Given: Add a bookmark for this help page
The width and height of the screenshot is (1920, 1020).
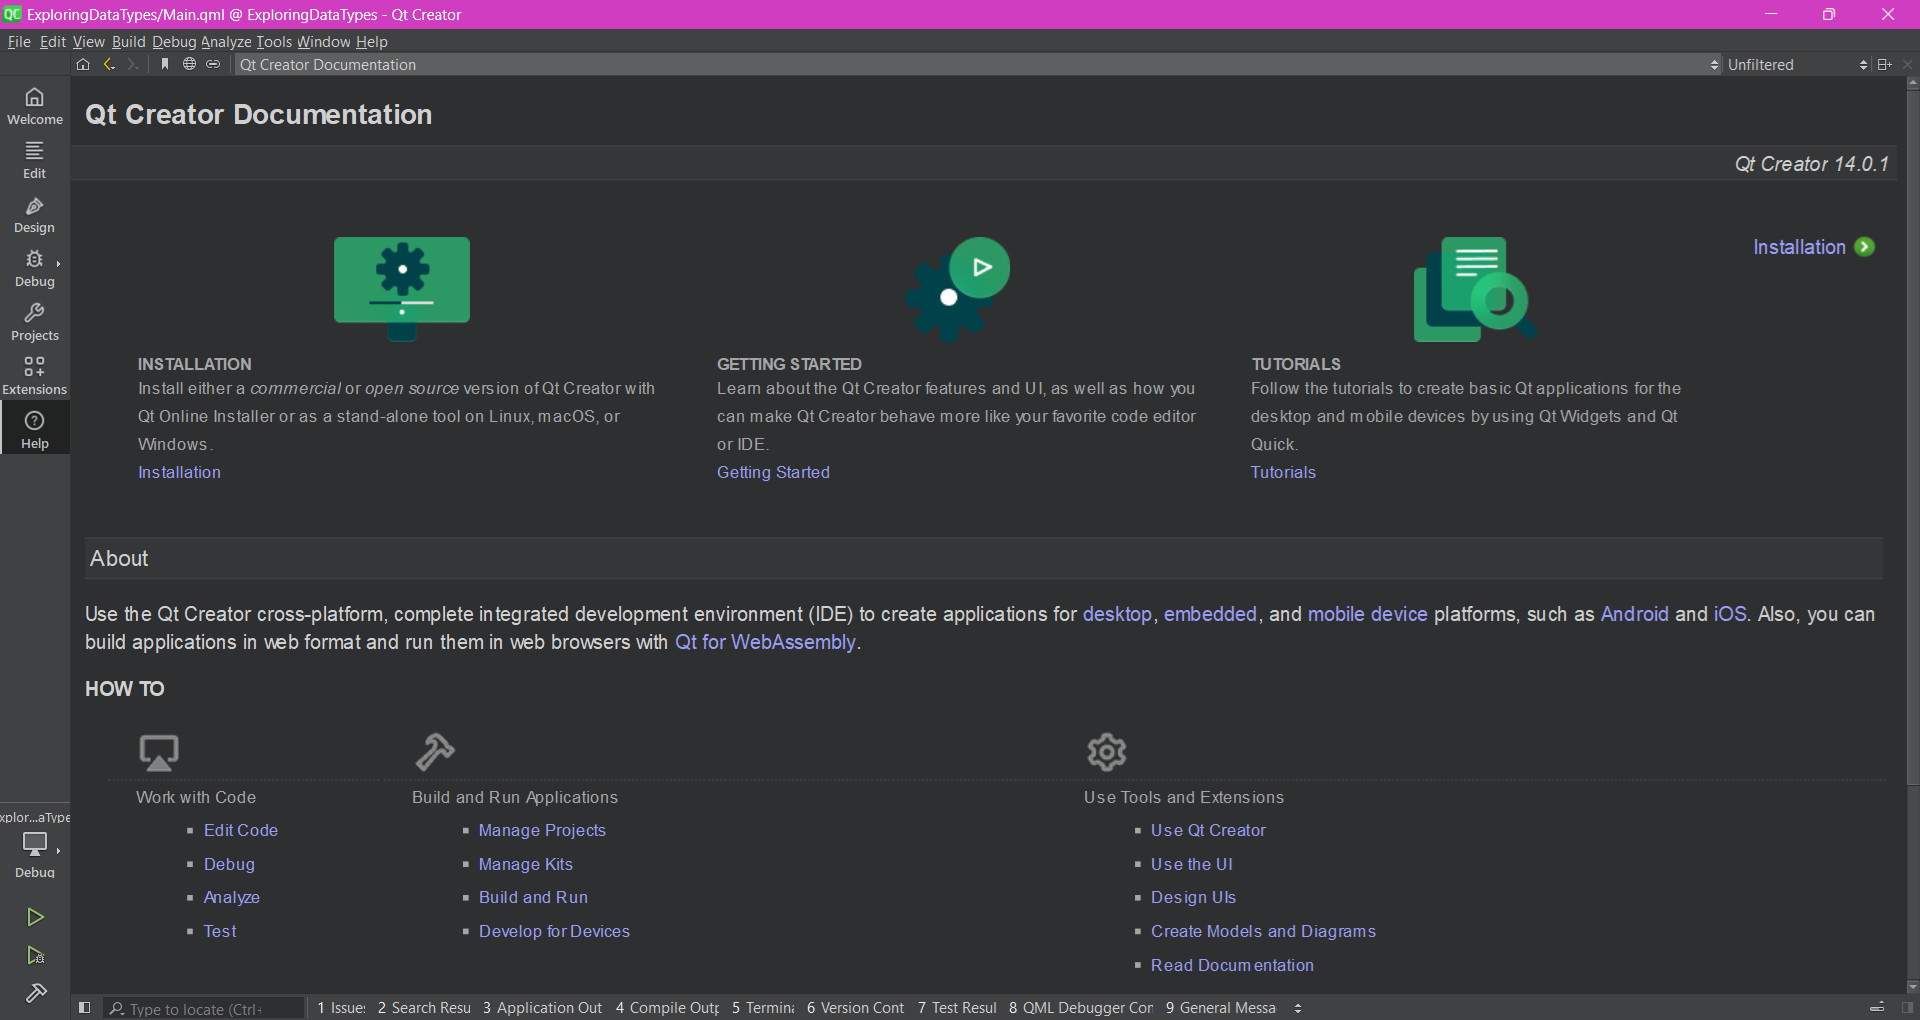Looking at the screenshot, I should (165, 64).
